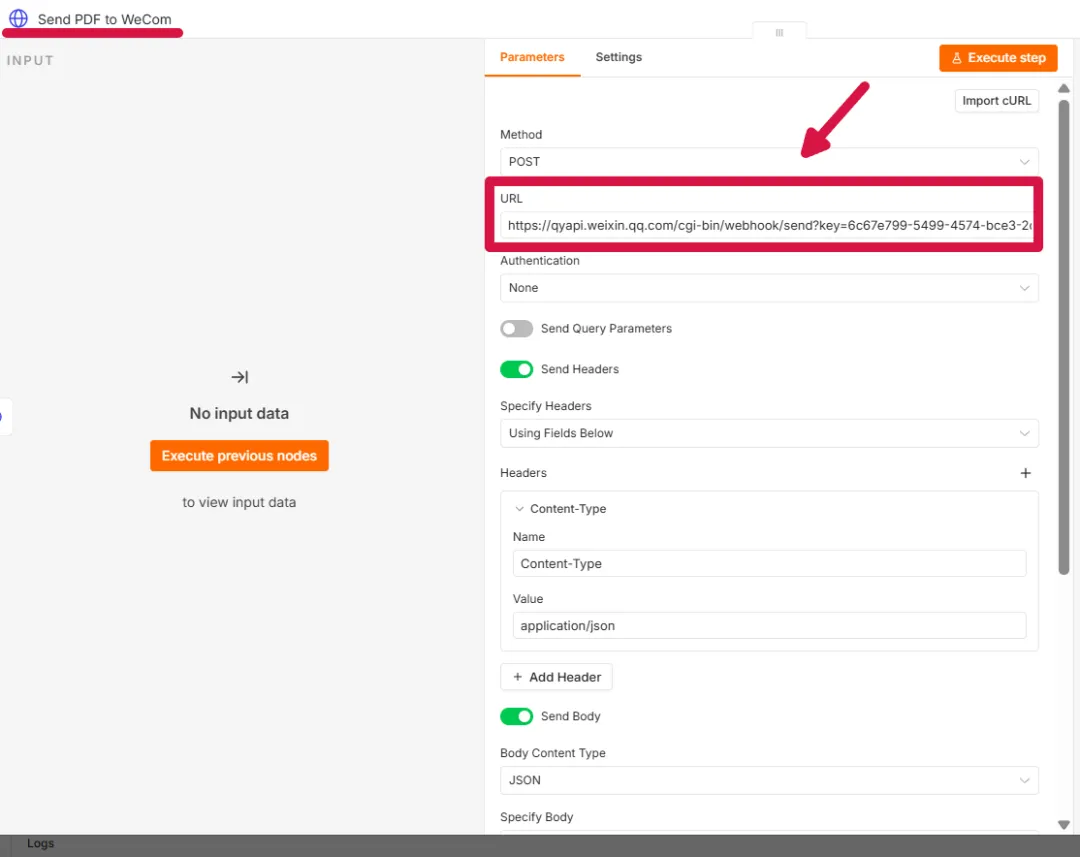Viewport: 1080px width, 857px height.
Task: Click the scrollbar down arrow
Action: pyautogui.click(x=1063, y=825)
